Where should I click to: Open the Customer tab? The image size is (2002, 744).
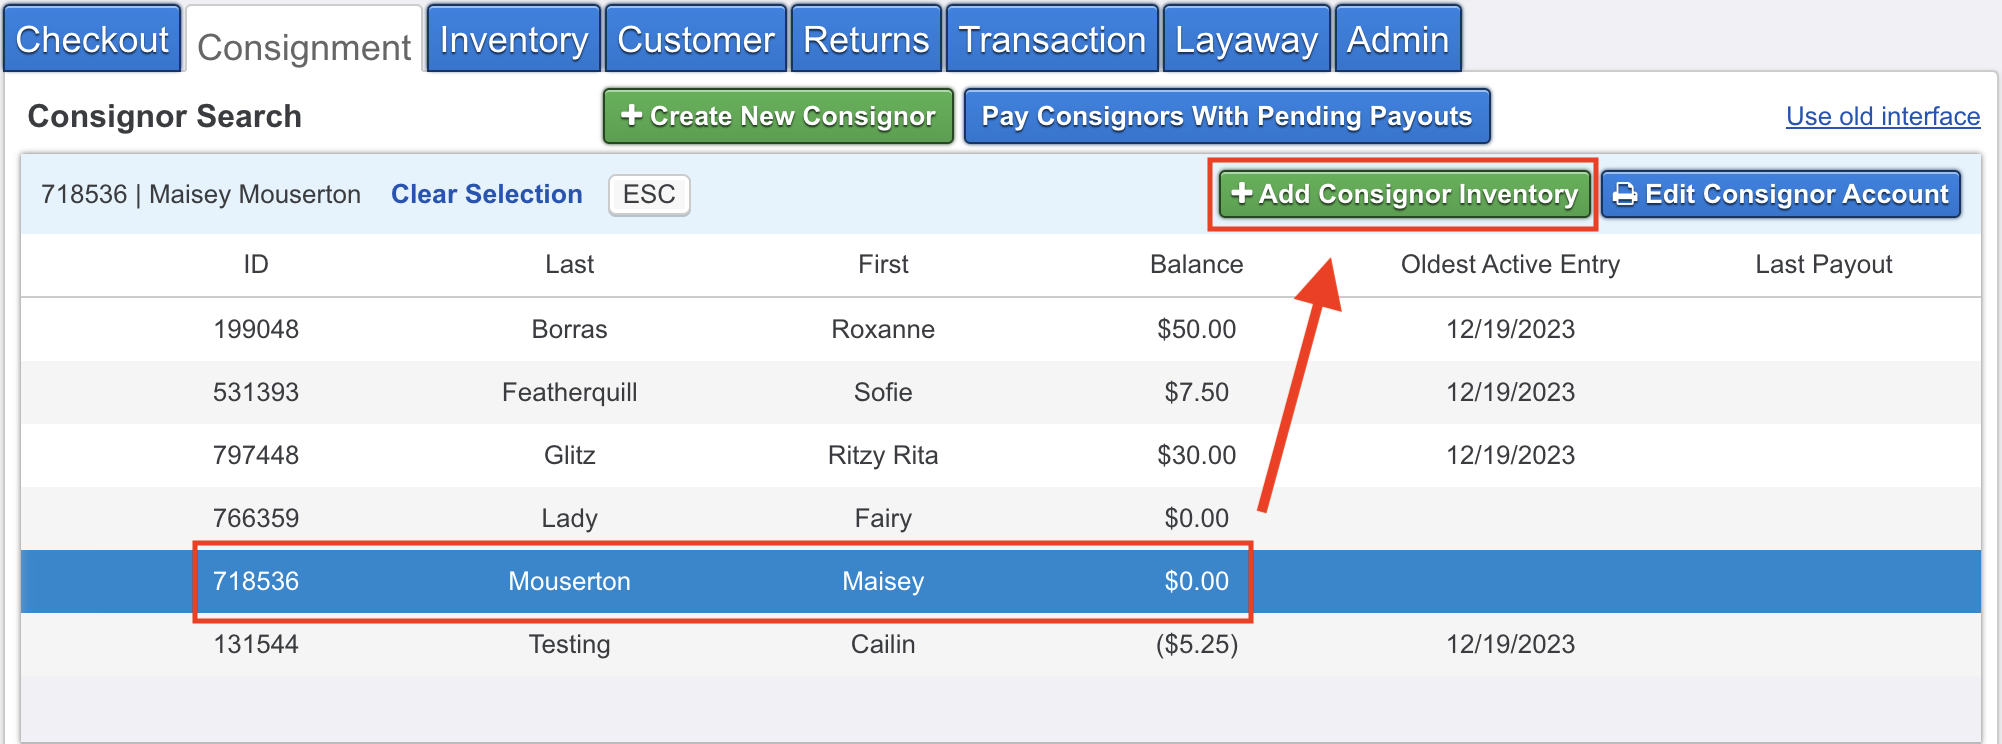[696, 40]
